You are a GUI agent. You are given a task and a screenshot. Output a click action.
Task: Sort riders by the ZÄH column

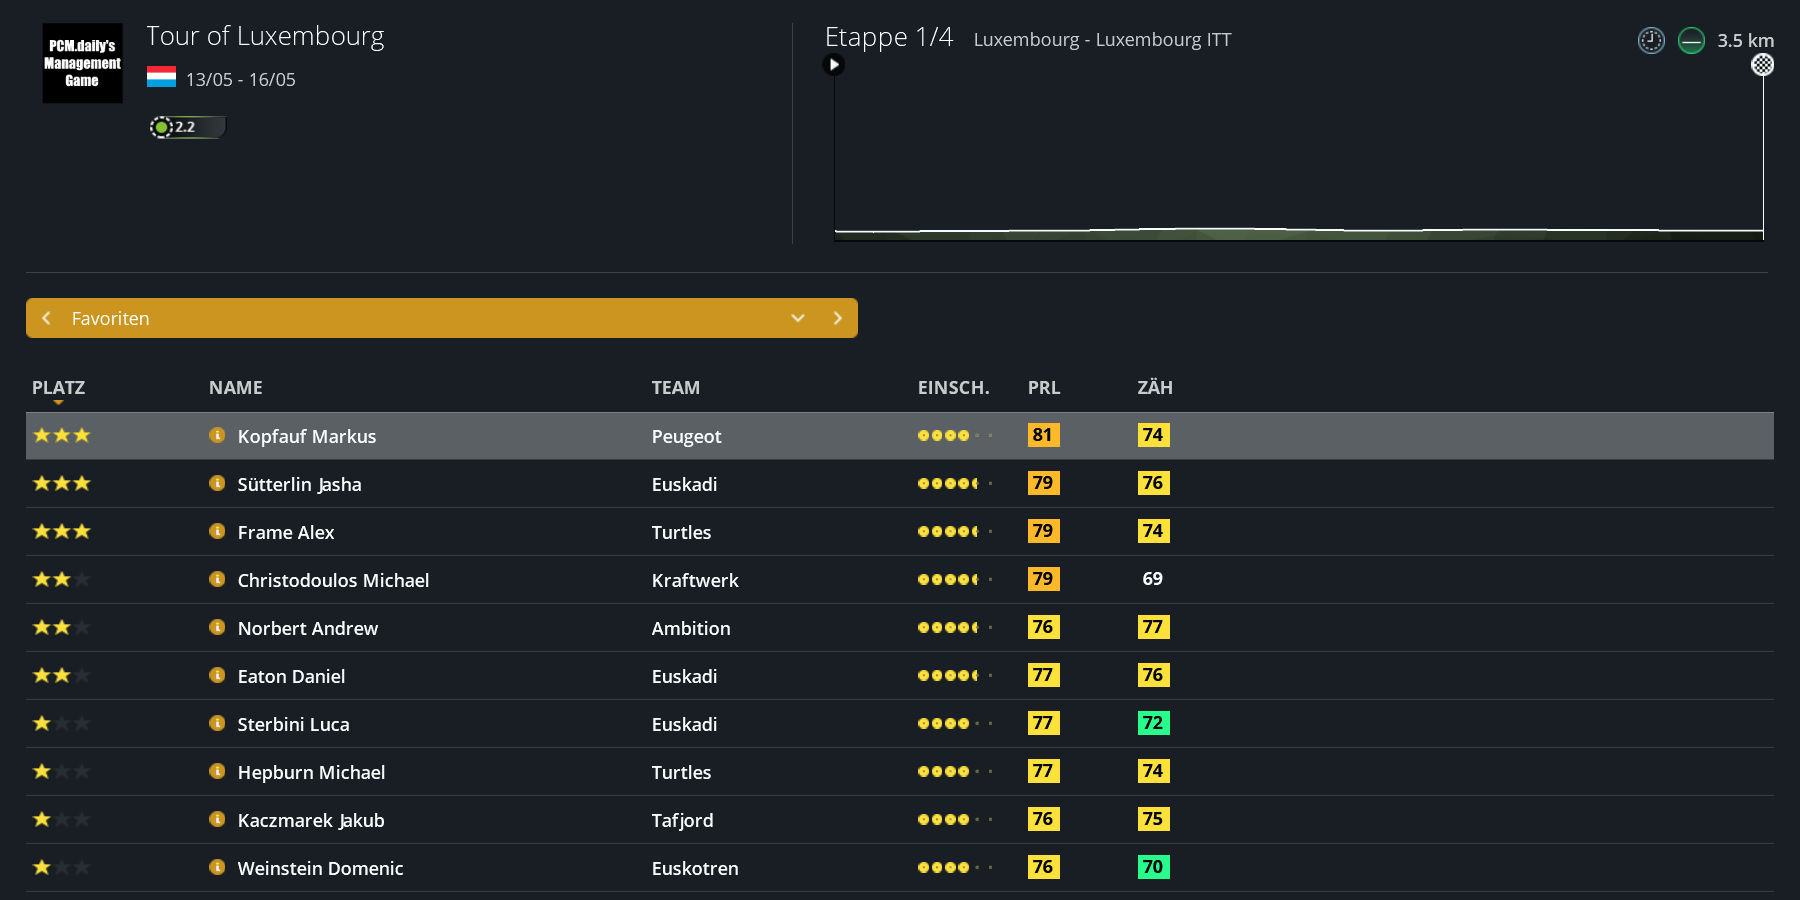coord(1154,388)
